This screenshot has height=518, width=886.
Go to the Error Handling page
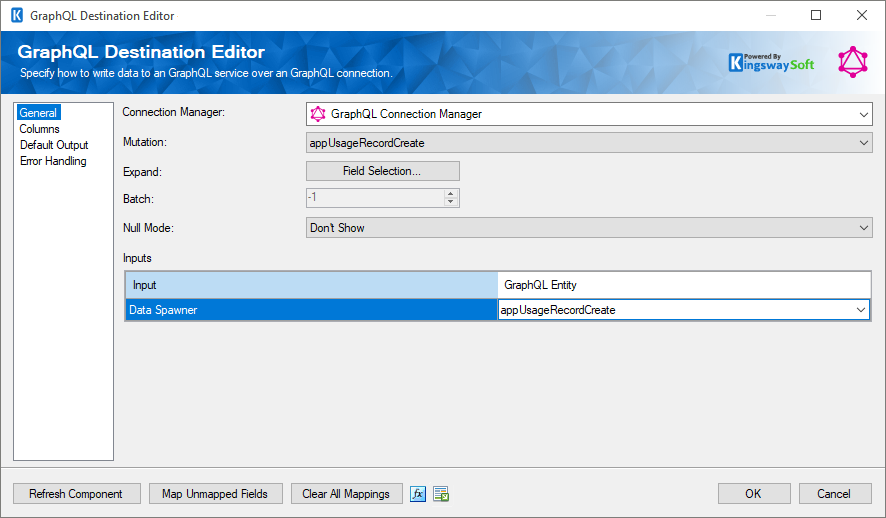point(53,161)
